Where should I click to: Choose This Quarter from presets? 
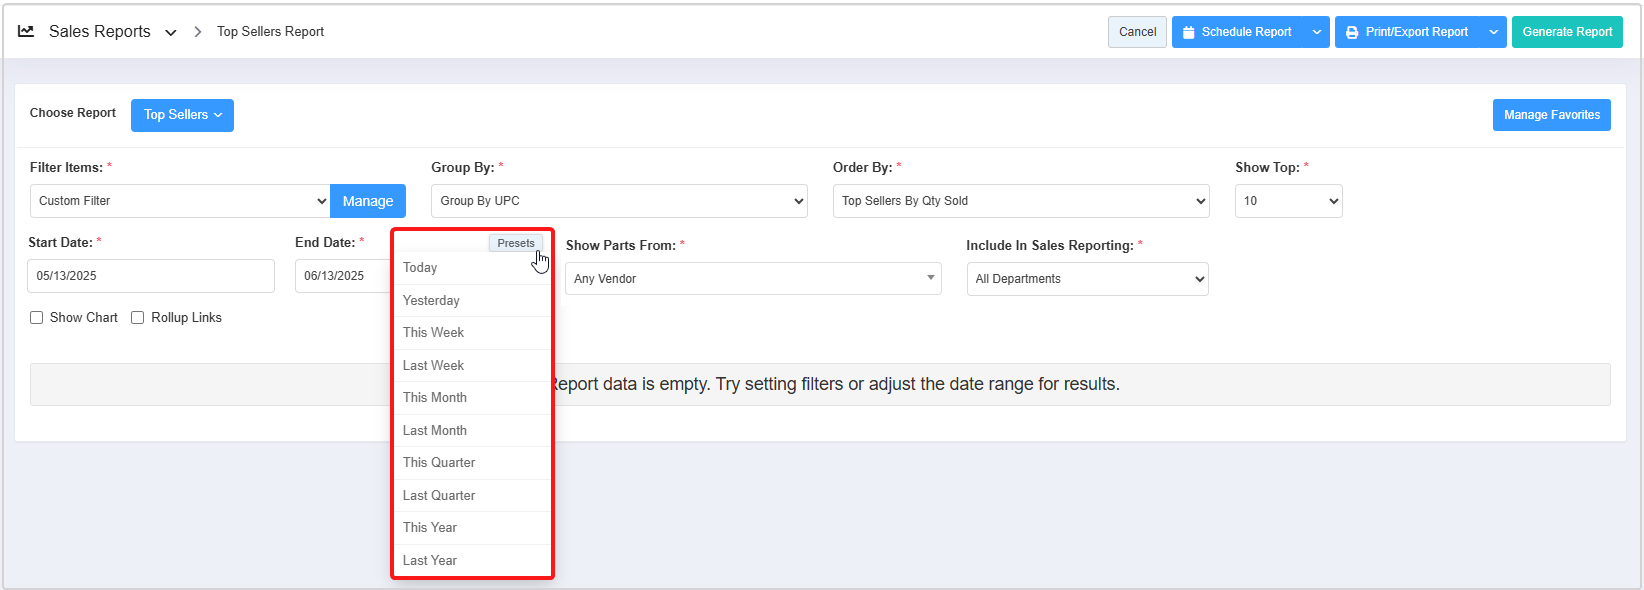click(439, 463)
